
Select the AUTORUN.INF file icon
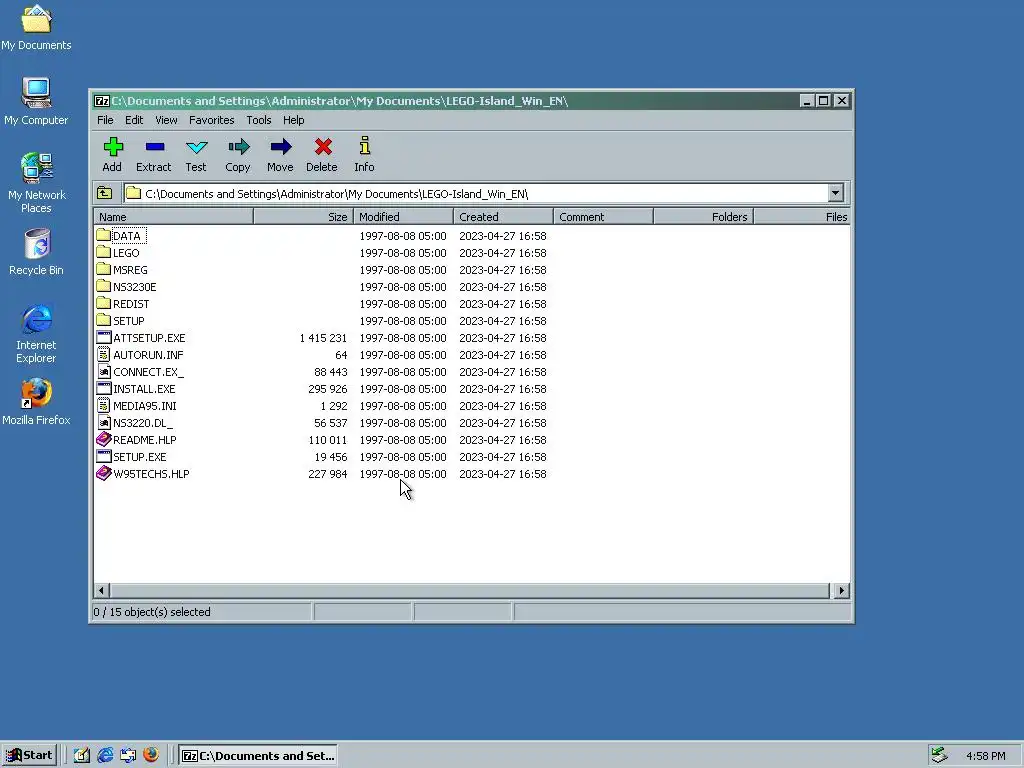click(103, 354)
